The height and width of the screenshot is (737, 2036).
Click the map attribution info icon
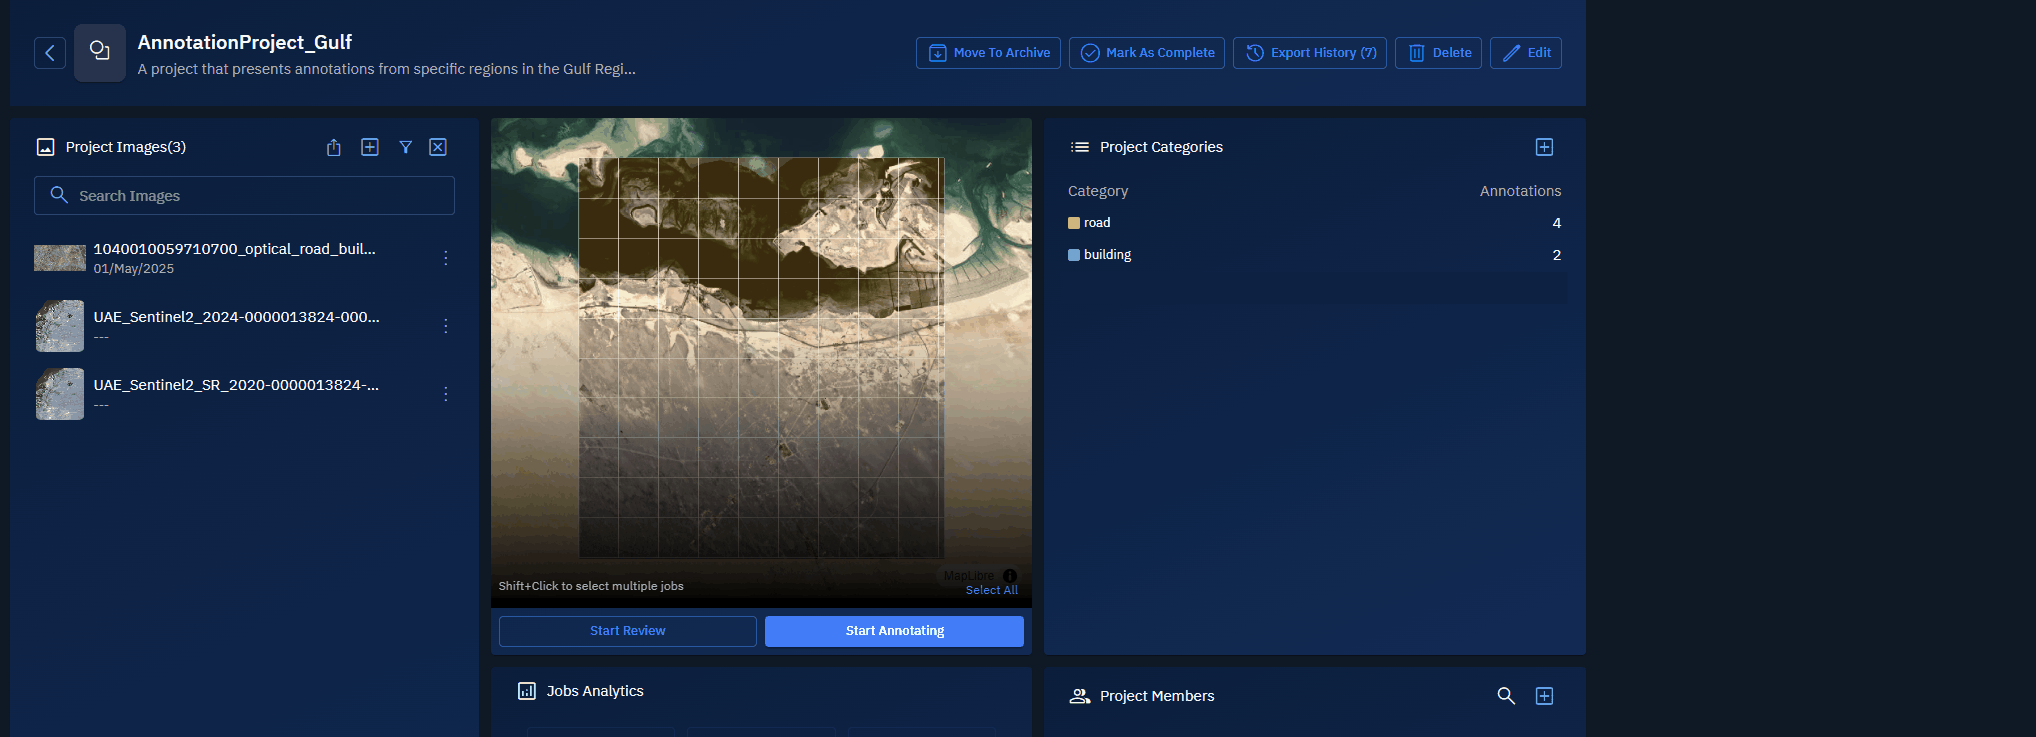pos(1010,576)
